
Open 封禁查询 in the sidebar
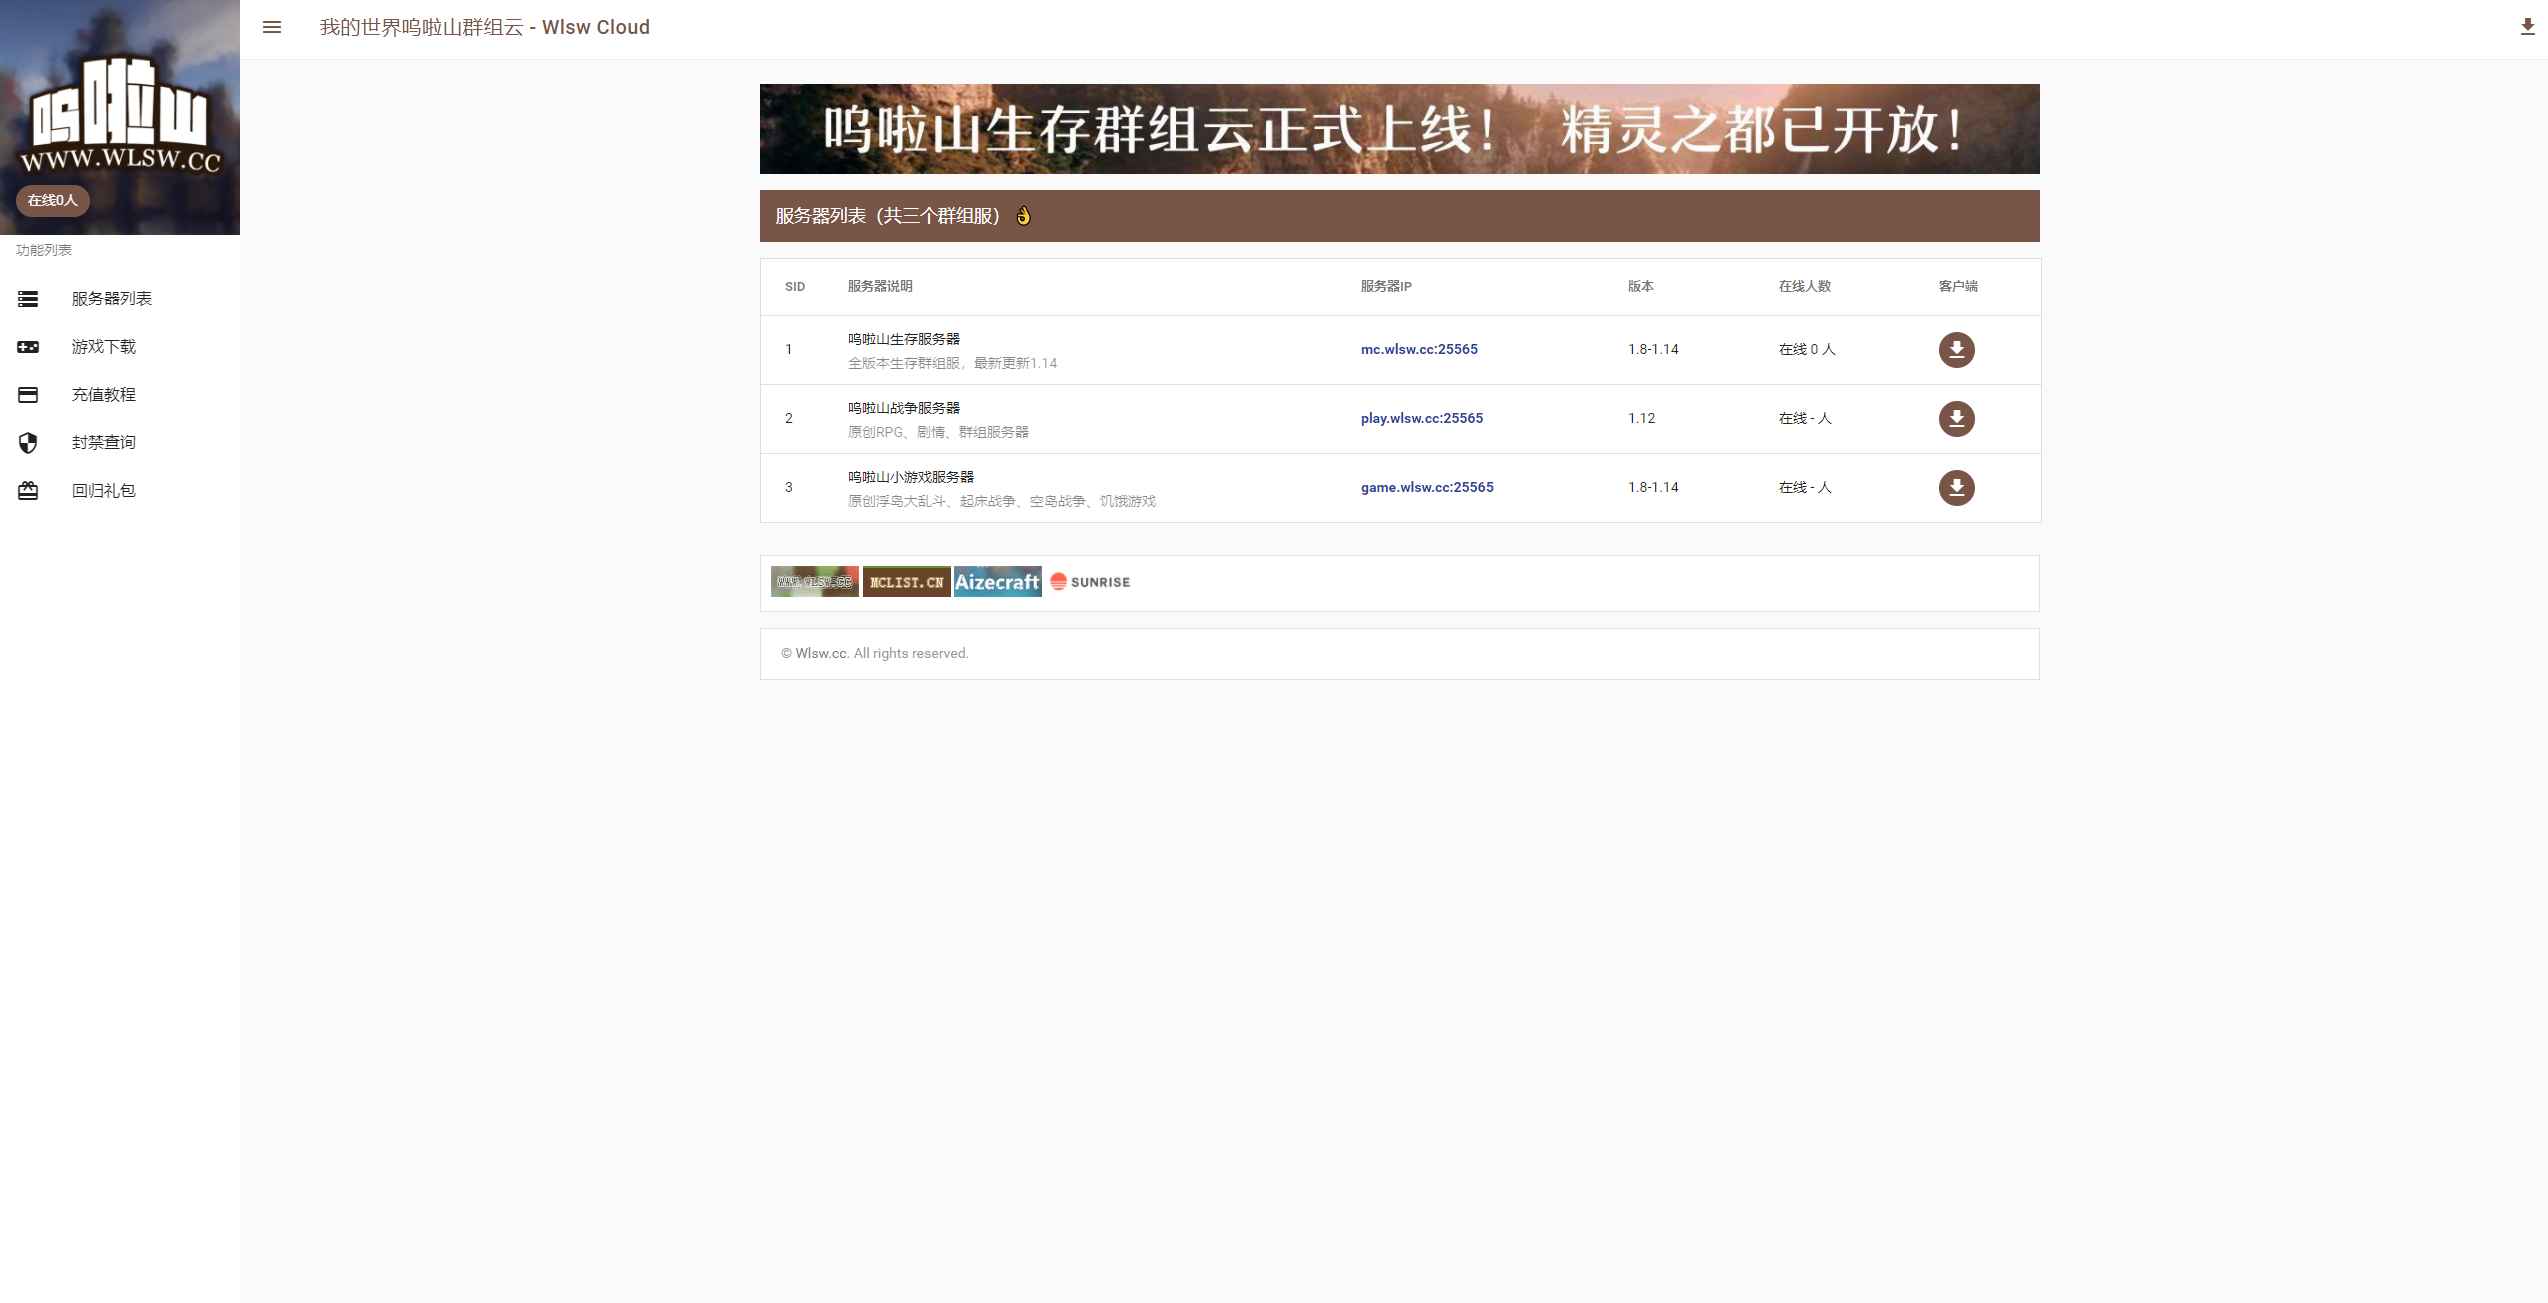tap(120, 443)
